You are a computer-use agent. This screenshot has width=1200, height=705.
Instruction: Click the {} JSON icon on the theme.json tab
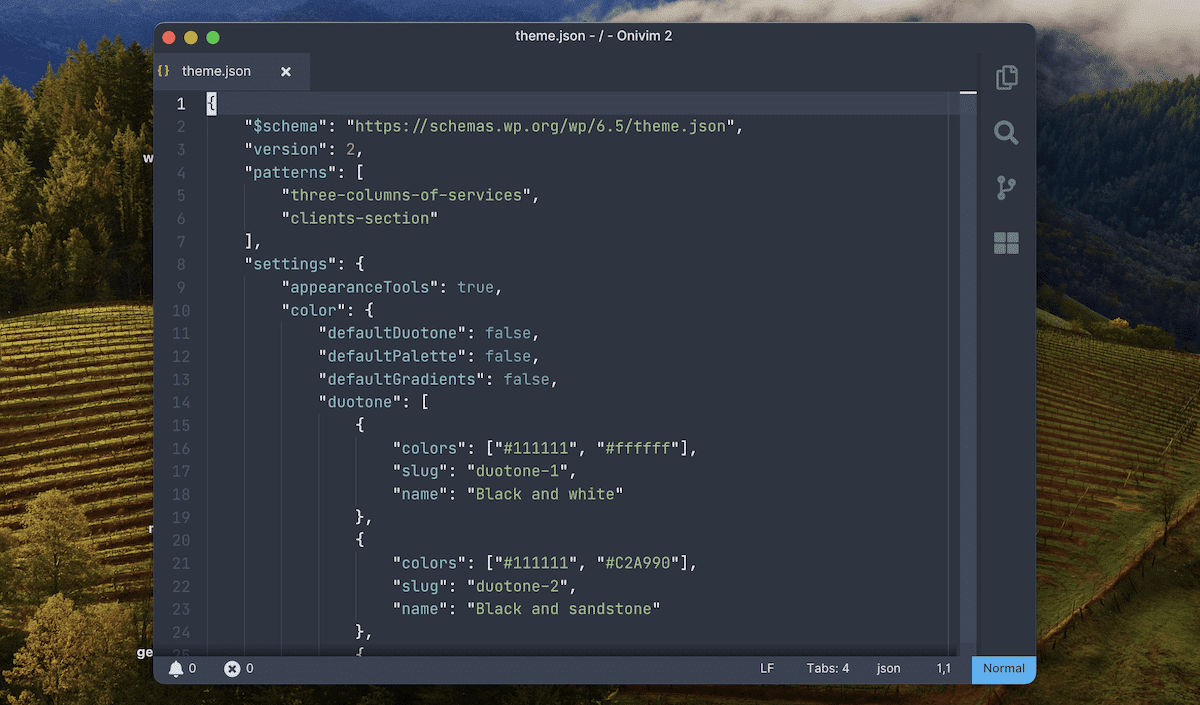[x=163, y=71]
